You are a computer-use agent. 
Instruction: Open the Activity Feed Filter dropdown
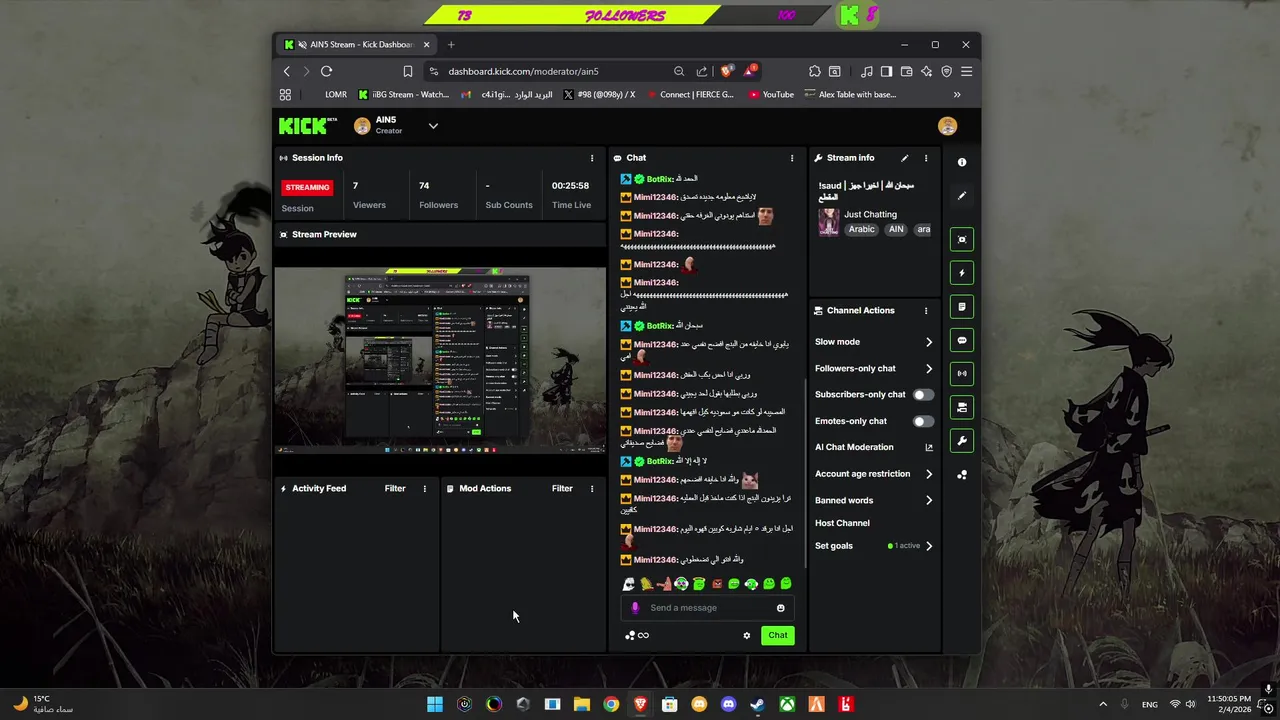(395, 489)
